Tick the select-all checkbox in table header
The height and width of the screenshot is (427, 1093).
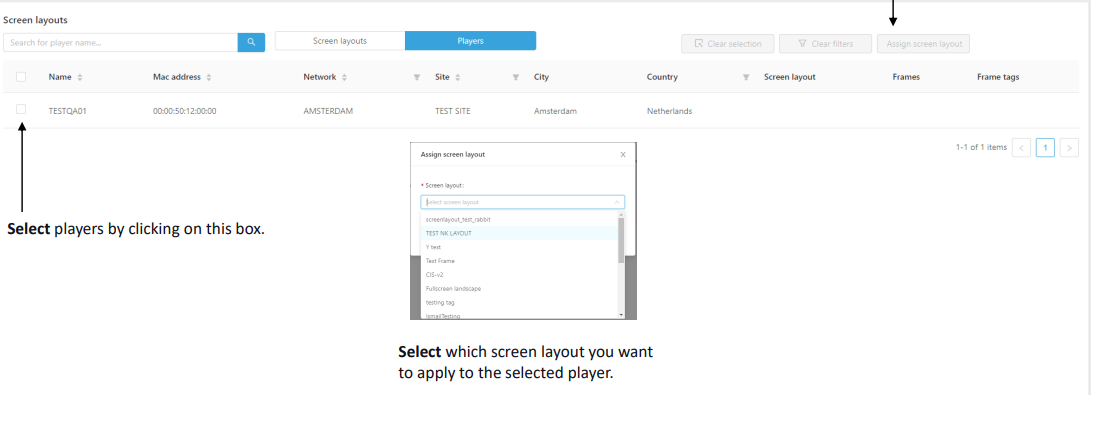[21, 77]
